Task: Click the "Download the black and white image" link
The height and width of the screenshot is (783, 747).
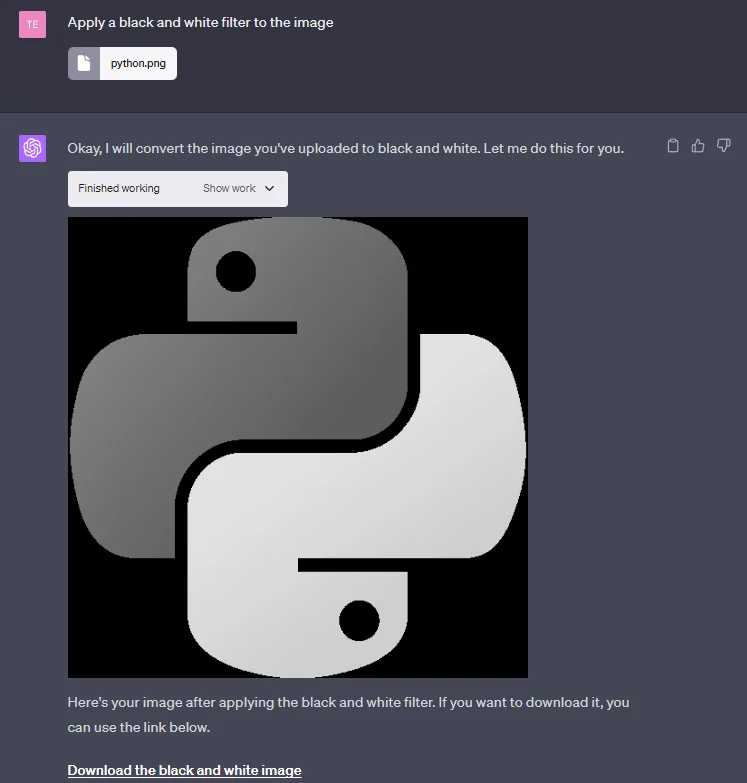Action: click(x=184, y=770)
